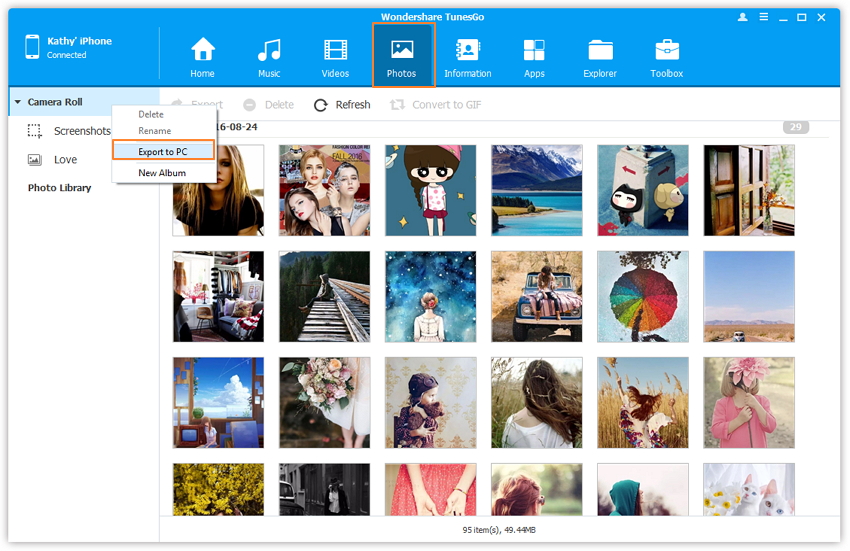This screenshot has width=850, height=551.
Task: Go to the Music section
Action: coord(269,50)
